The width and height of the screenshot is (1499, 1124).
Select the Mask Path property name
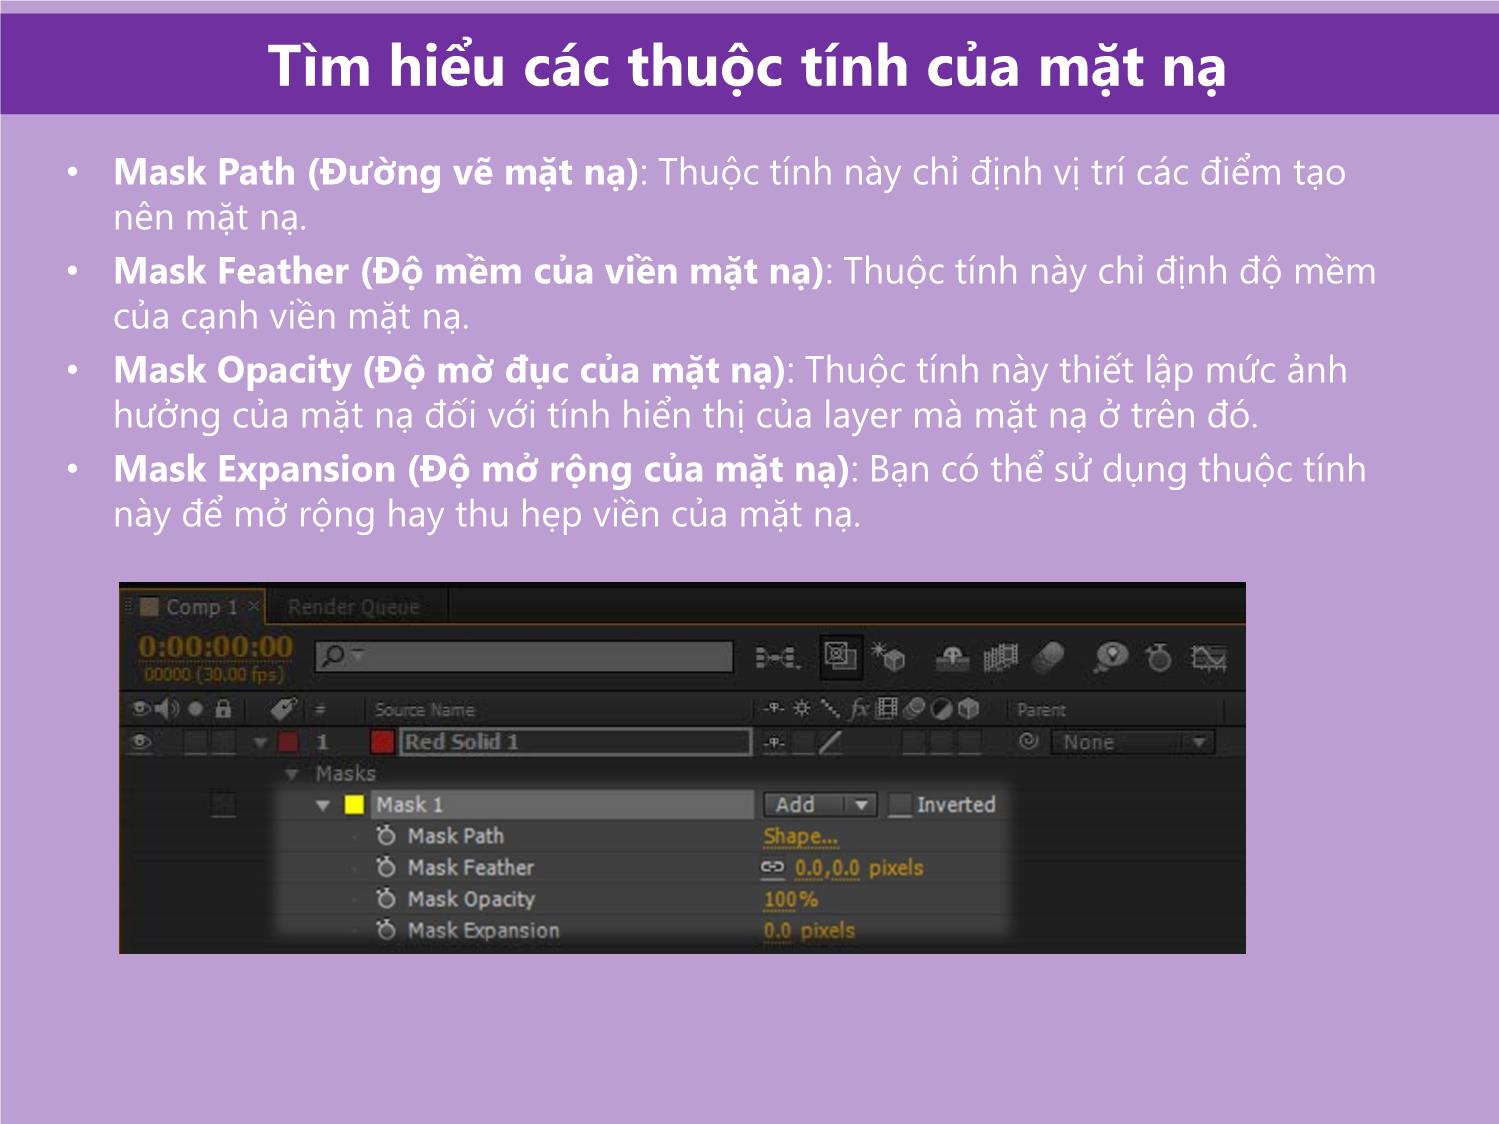(456, 836)
